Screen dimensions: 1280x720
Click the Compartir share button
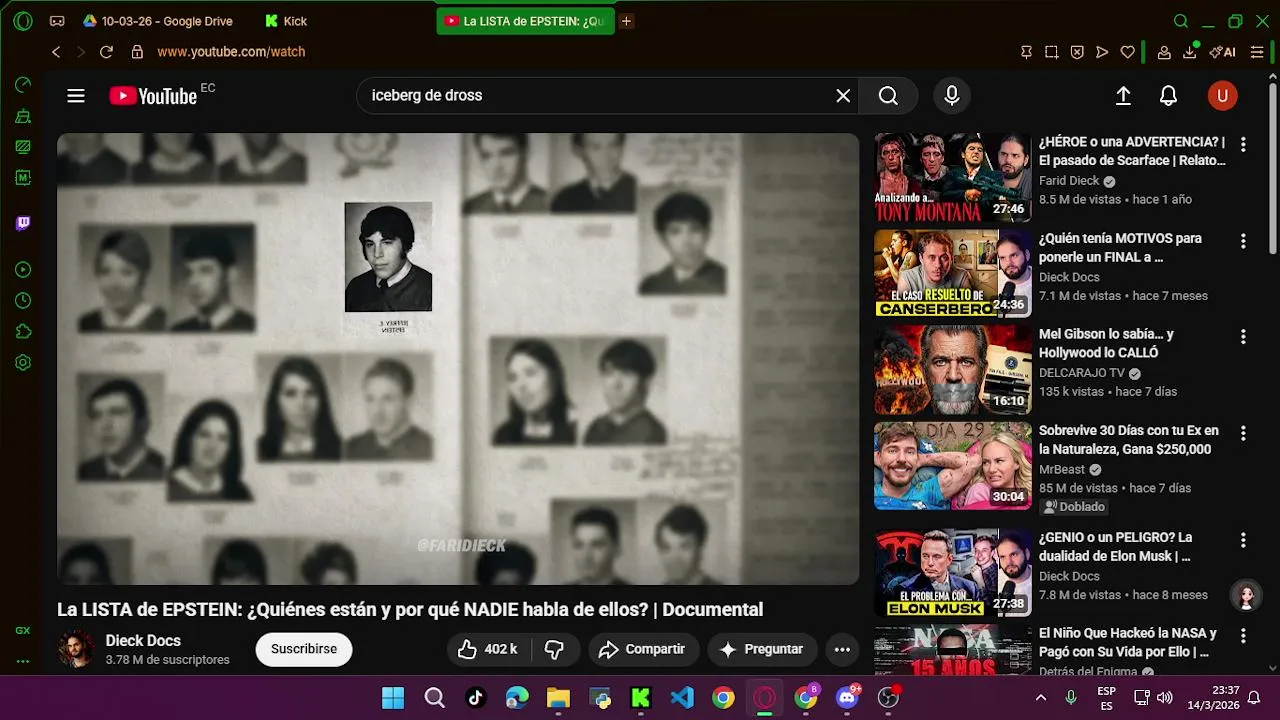tap(642, 650)
